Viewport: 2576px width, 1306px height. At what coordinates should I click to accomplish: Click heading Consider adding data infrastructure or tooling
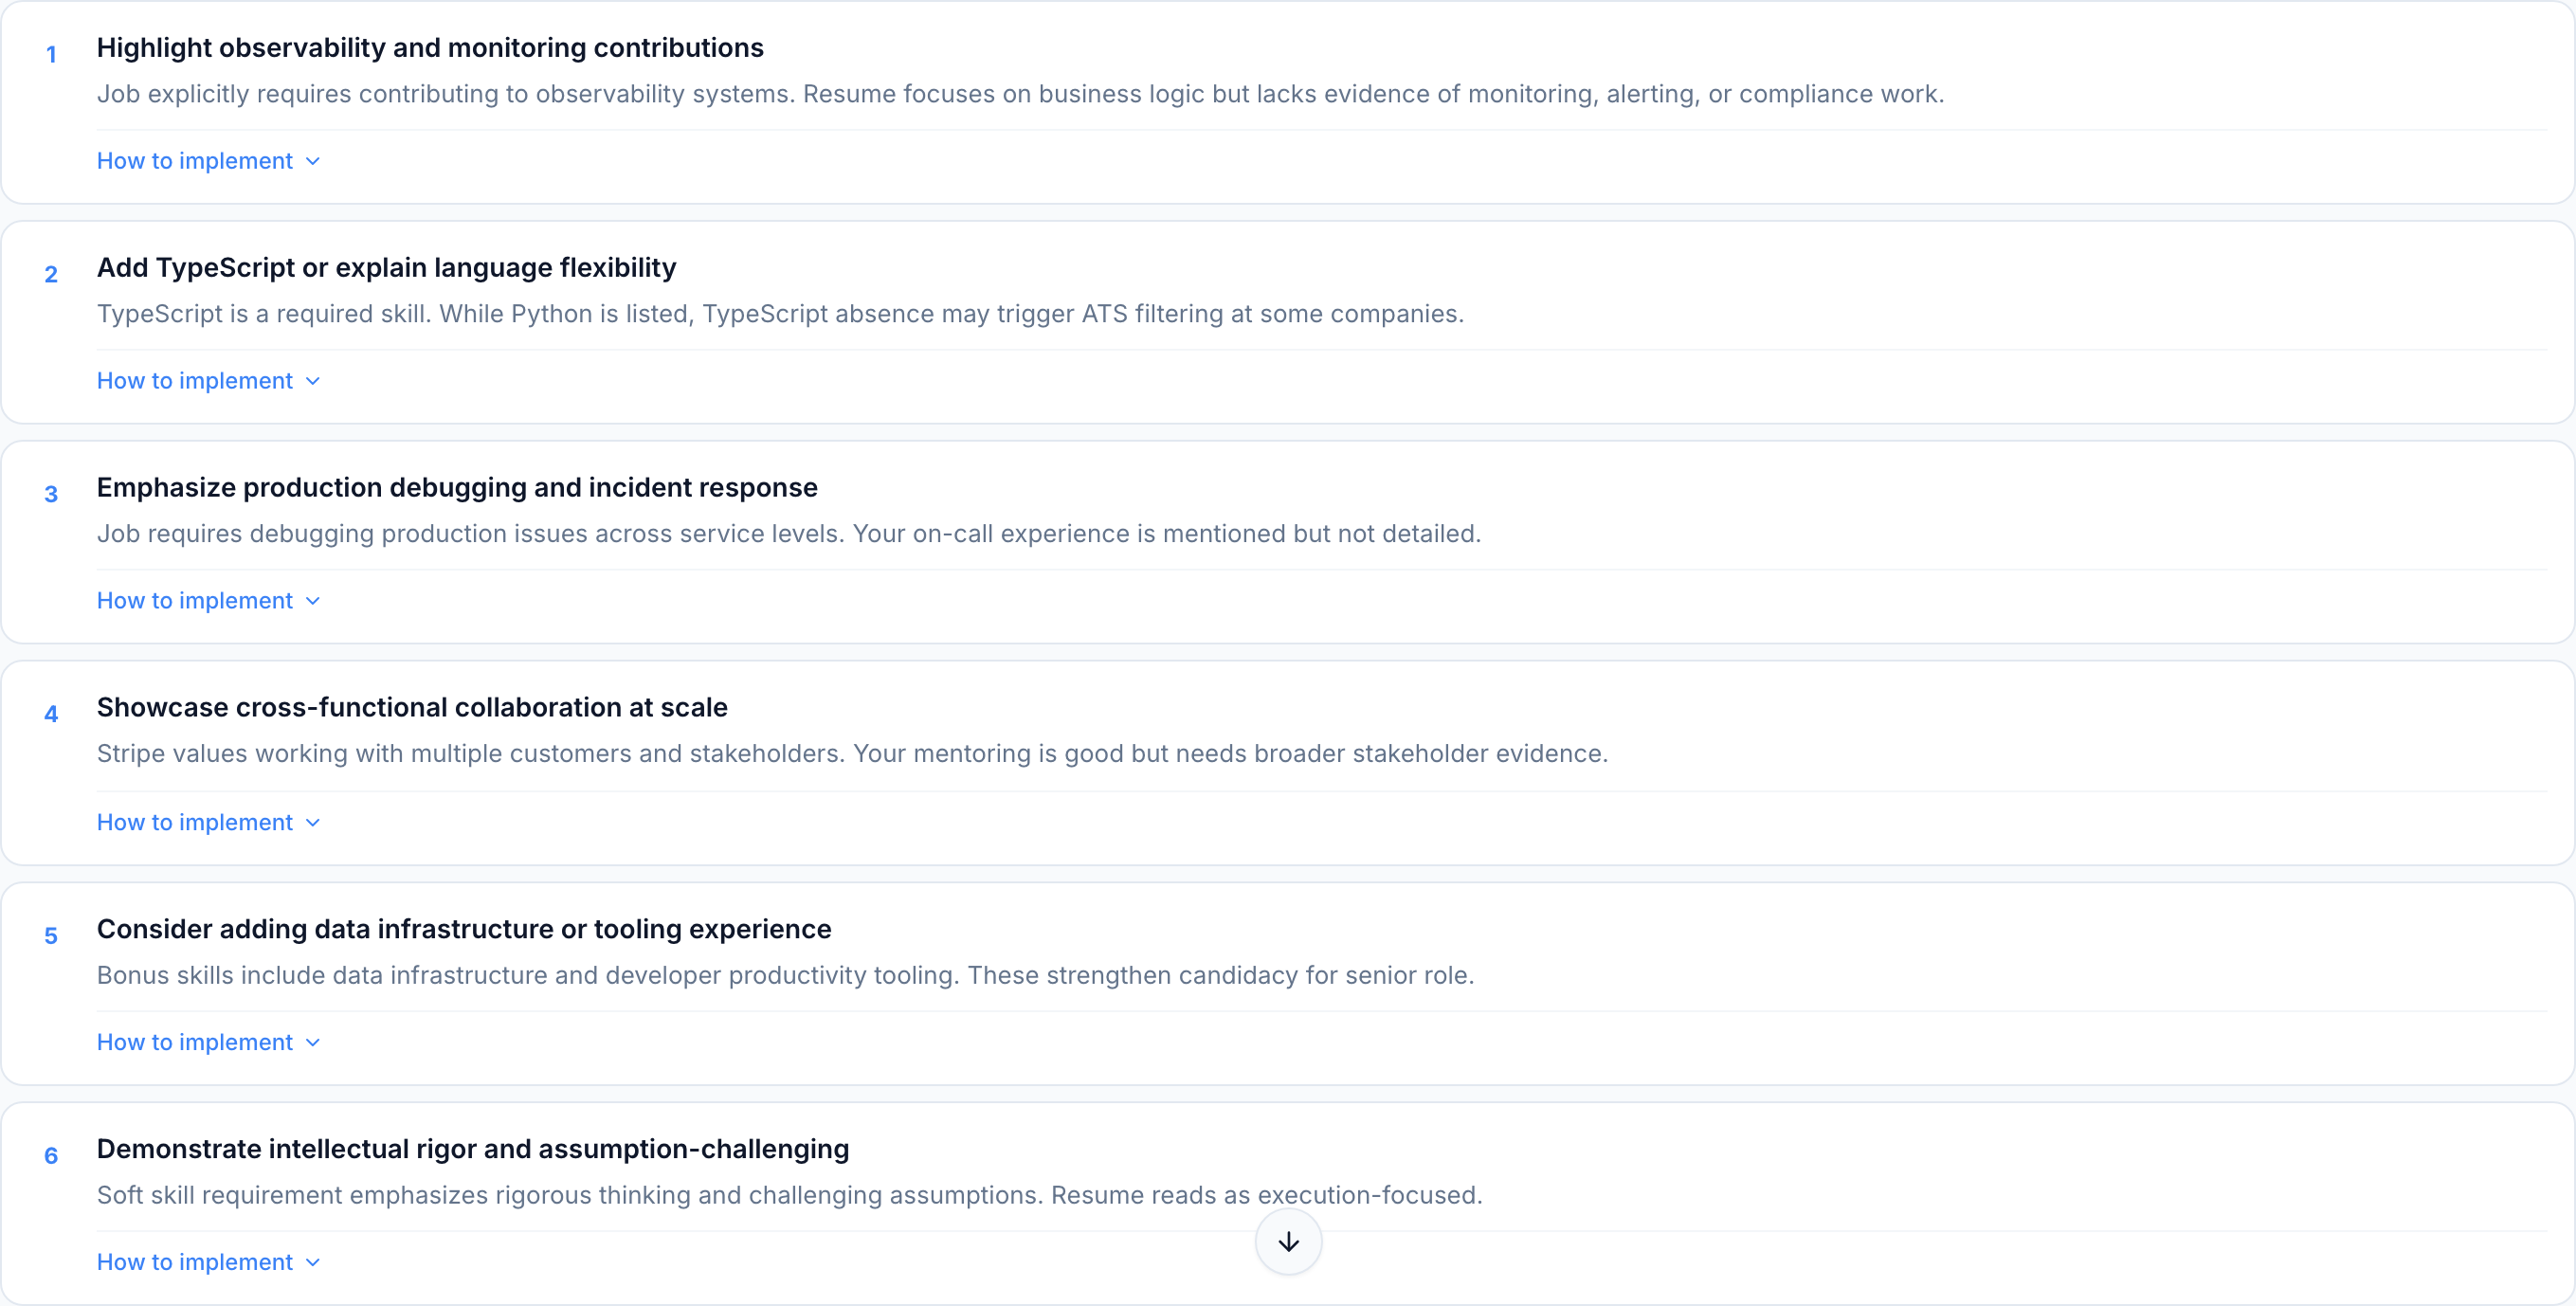point(464,929)
